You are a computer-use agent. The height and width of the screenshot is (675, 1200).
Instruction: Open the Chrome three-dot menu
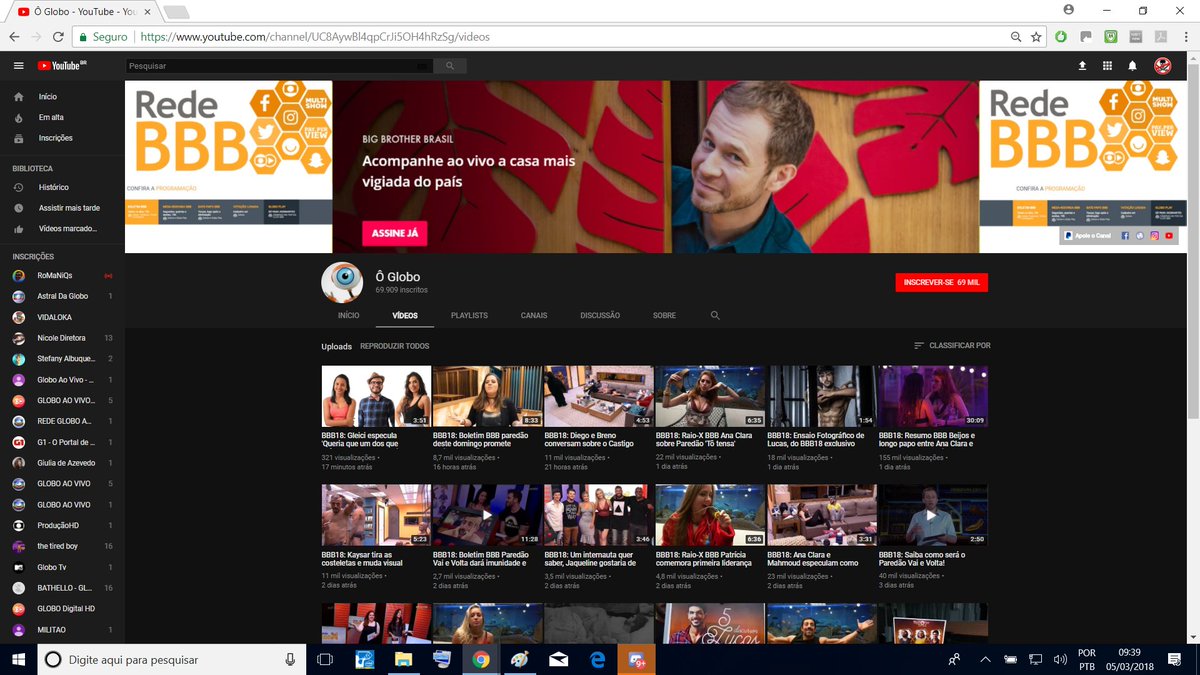1185,37
